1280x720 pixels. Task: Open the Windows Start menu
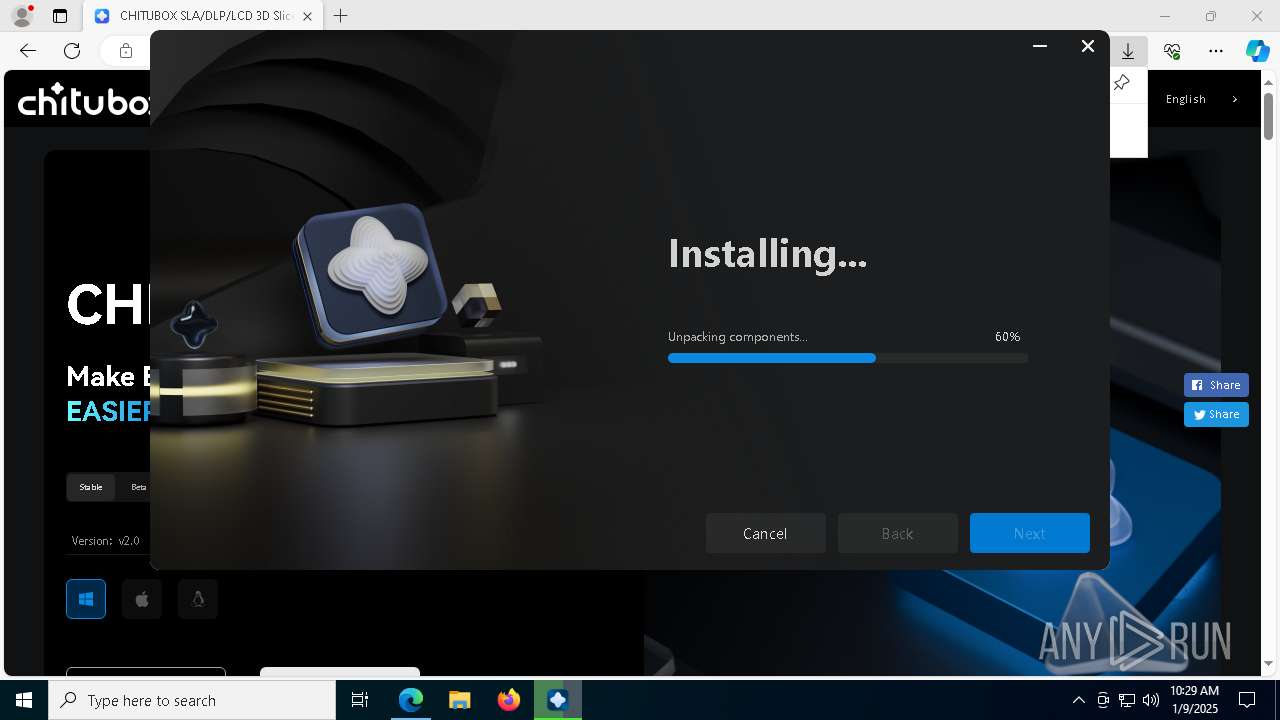24,700
